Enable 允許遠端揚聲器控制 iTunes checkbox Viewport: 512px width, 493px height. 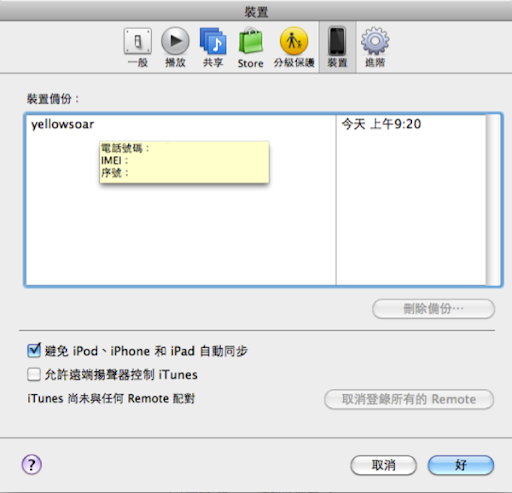34,374
